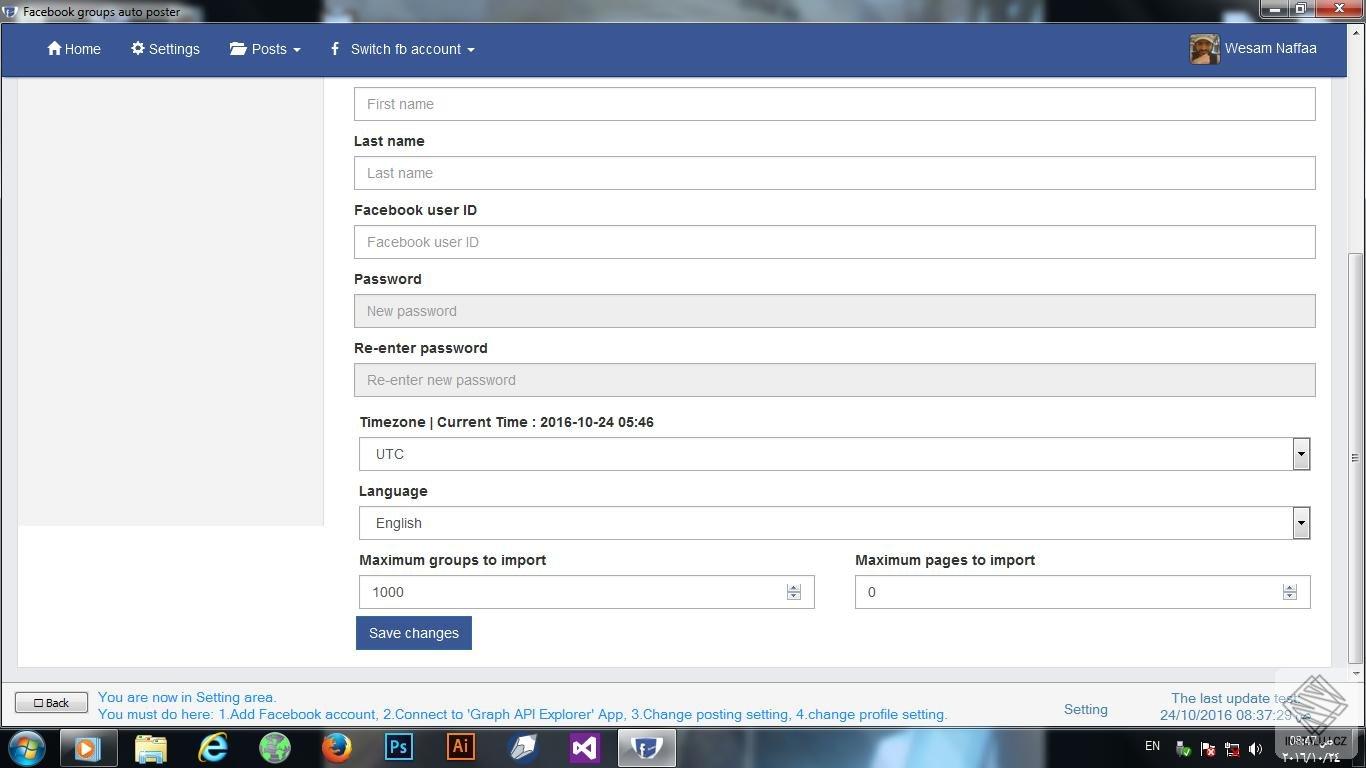Open the Timezone dropdown showing UTC
Viewport: 1366px width, 768px height.
click(834, 454)
